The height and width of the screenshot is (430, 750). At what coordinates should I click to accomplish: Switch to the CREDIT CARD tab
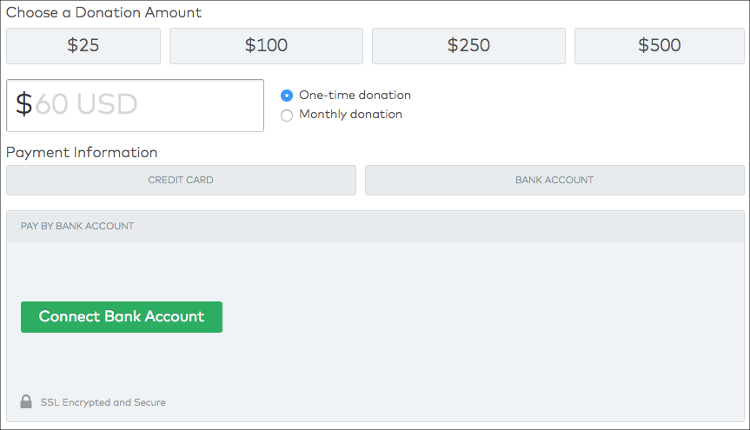tap(181, 180)
